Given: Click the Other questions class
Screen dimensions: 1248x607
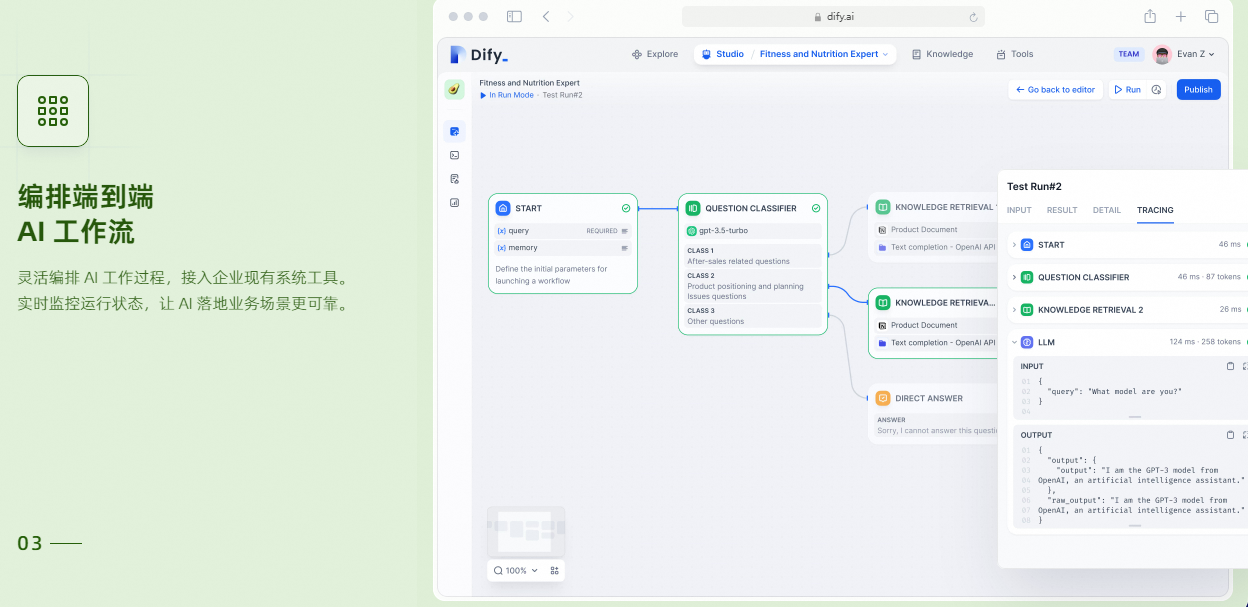Looking at the screenshot, I should [753, 316].
